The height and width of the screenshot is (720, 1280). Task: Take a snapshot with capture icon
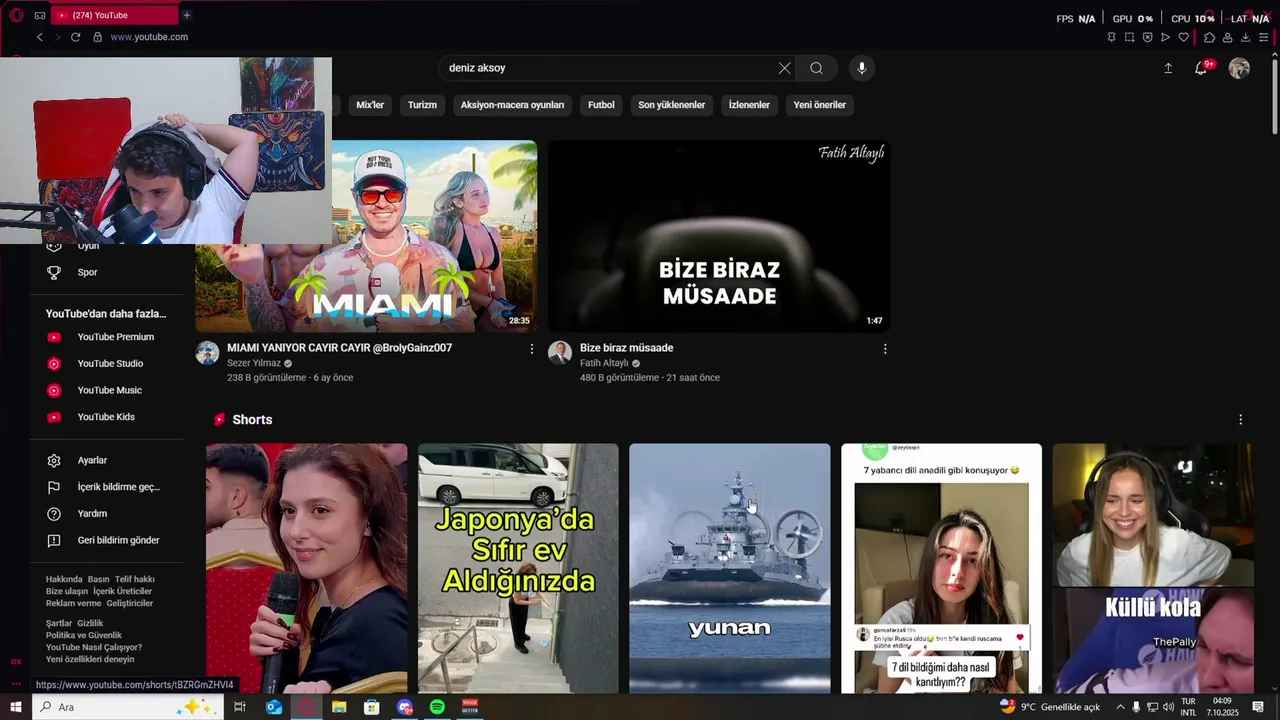(1129, 37)
